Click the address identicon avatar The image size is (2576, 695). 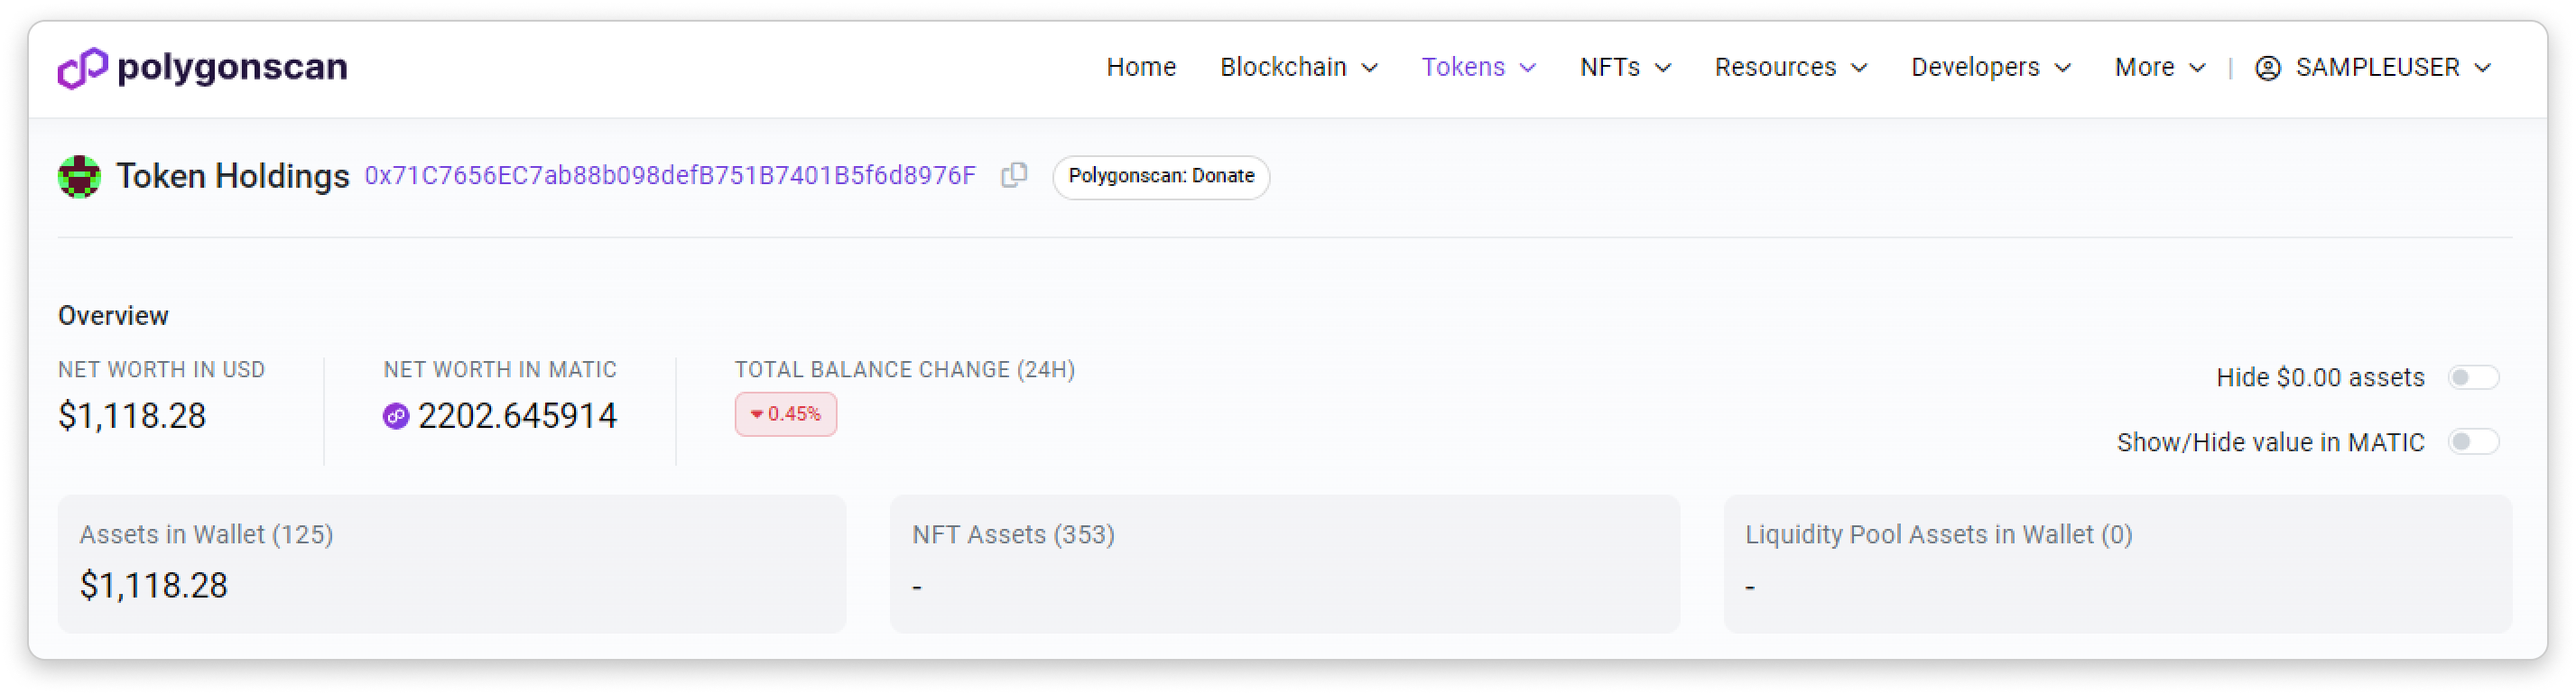(x=79, y=177)
